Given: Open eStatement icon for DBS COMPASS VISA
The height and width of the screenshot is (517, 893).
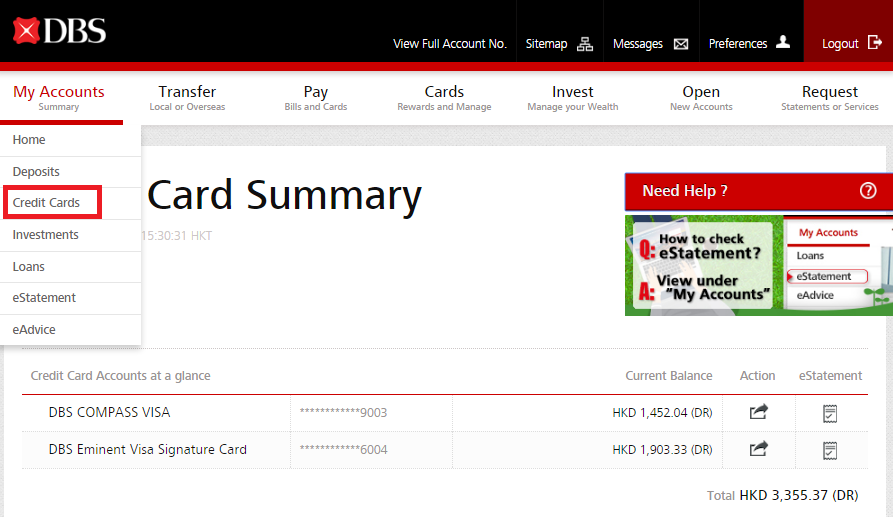Looking at the screenshot, I should click(x=829, y=413).
